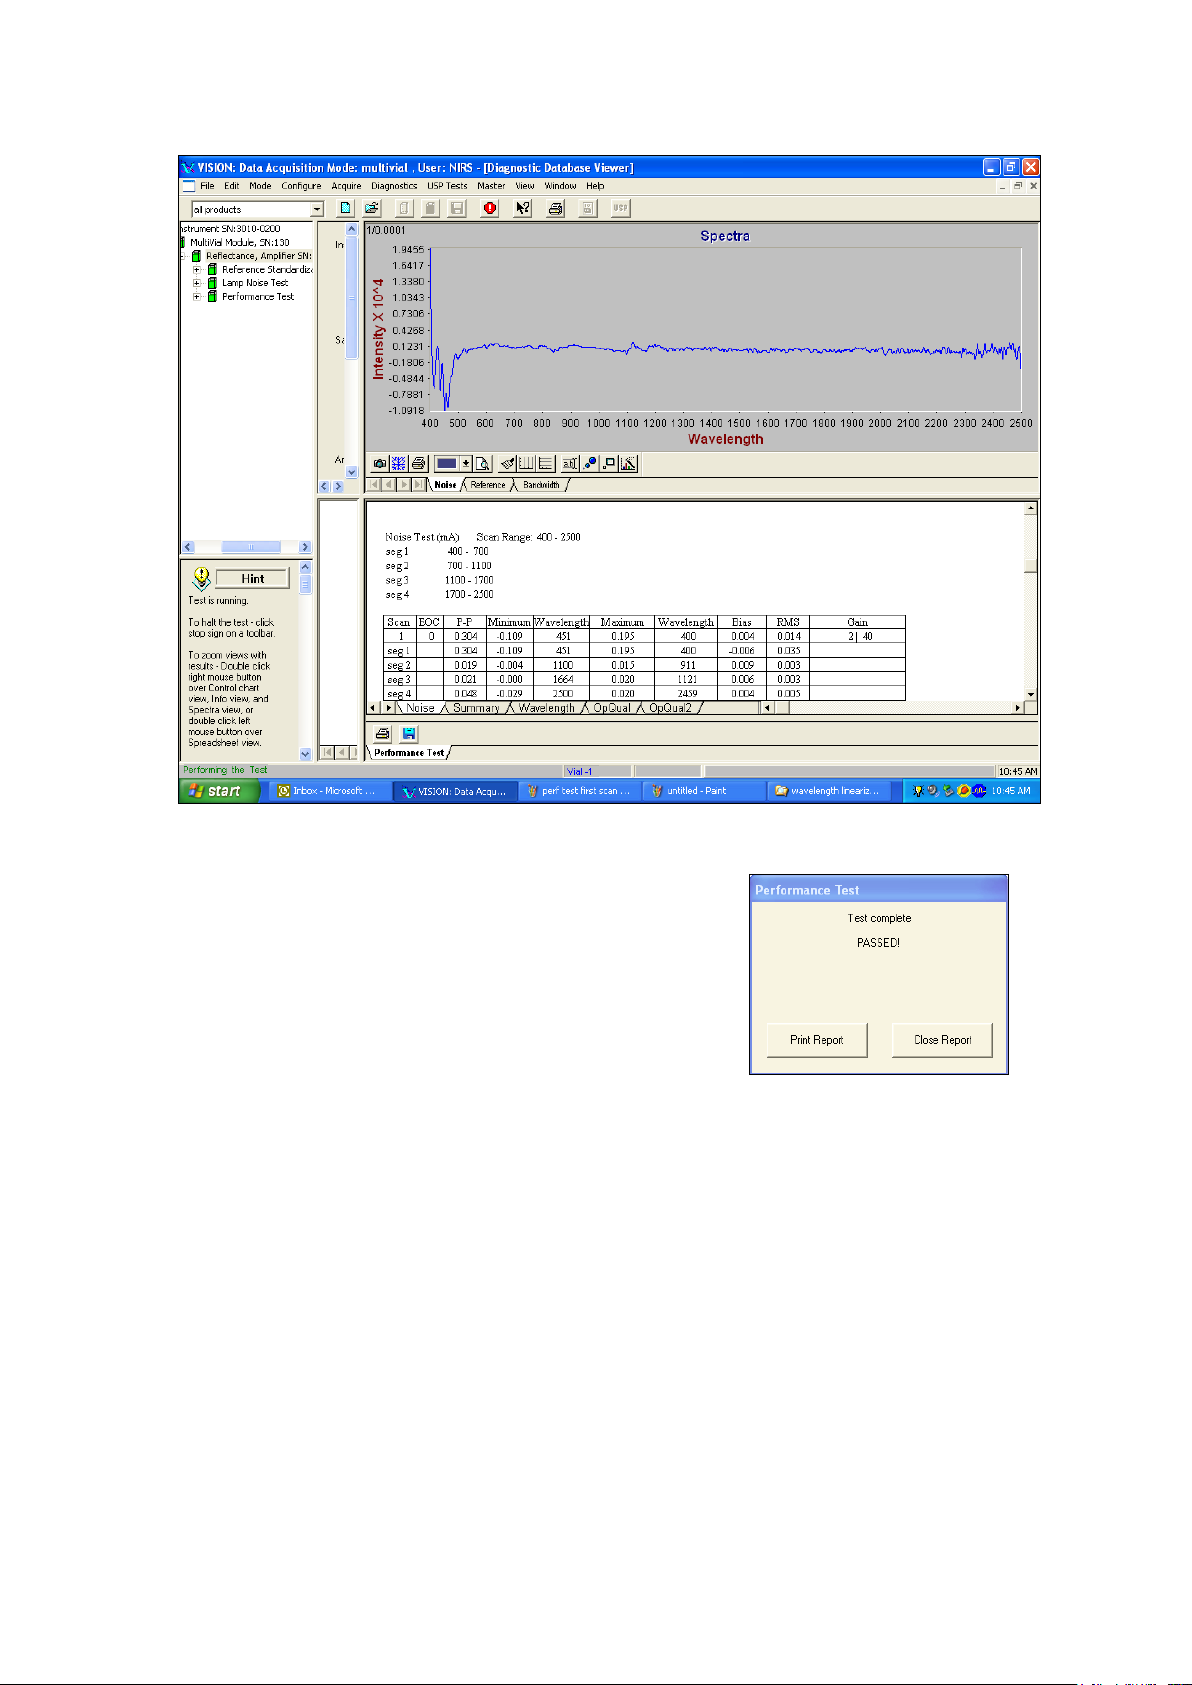Screen dimensions: 1192x1685
Task: Click the snowflake icon in chart toolbar
Action: tap(398, 464)
